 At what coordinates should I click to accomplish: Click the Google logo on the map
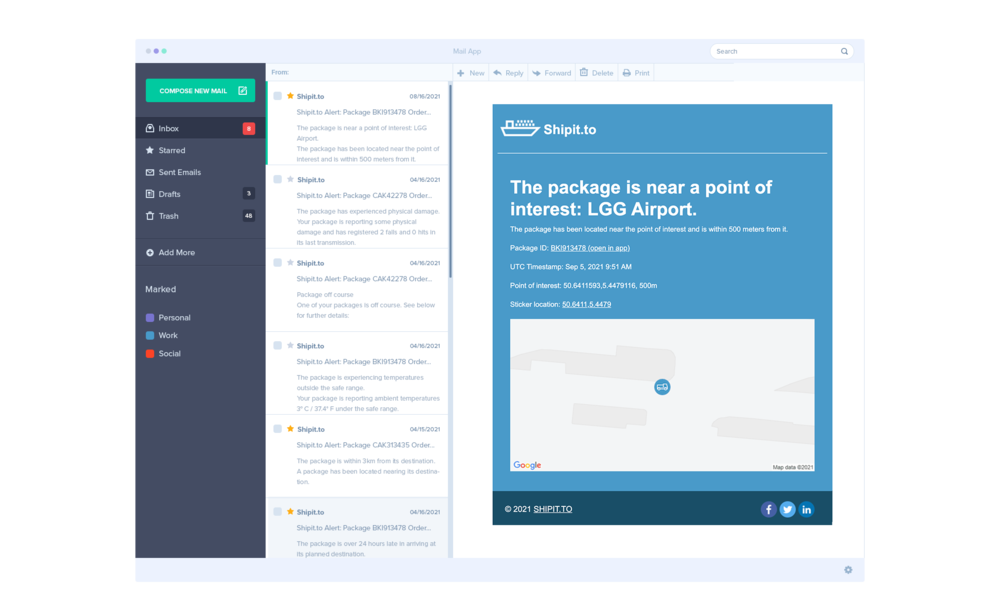point(527,465)
